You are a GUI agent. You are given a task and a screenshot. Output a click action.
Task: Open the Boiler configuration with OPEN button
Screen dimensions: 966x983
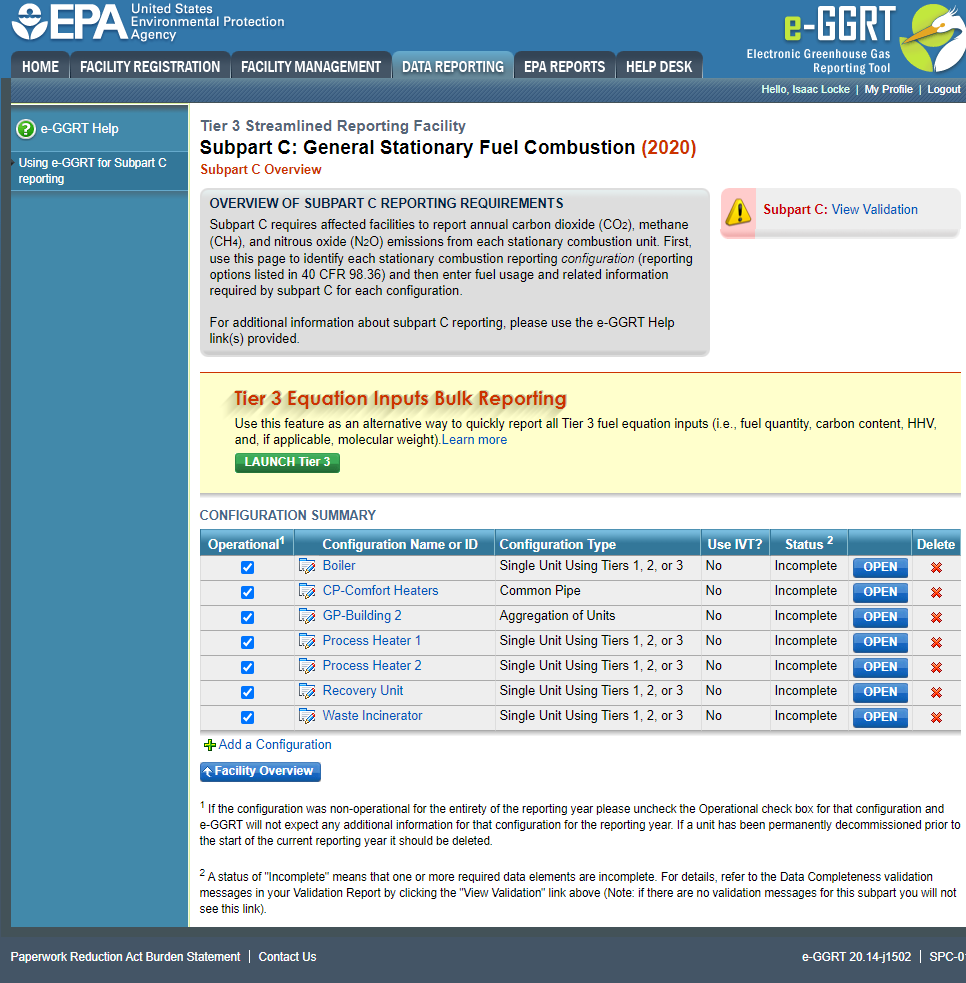(x=880, y=567)
